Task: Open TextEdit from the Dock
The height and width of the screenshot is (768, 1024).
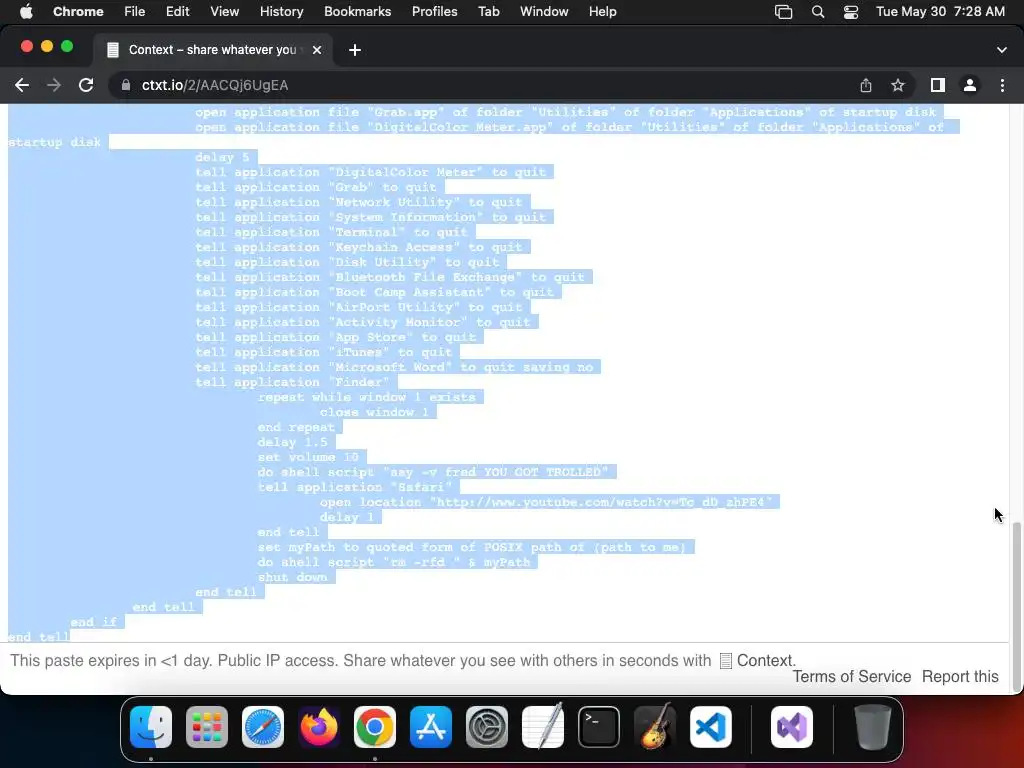Action: point(543,727)
